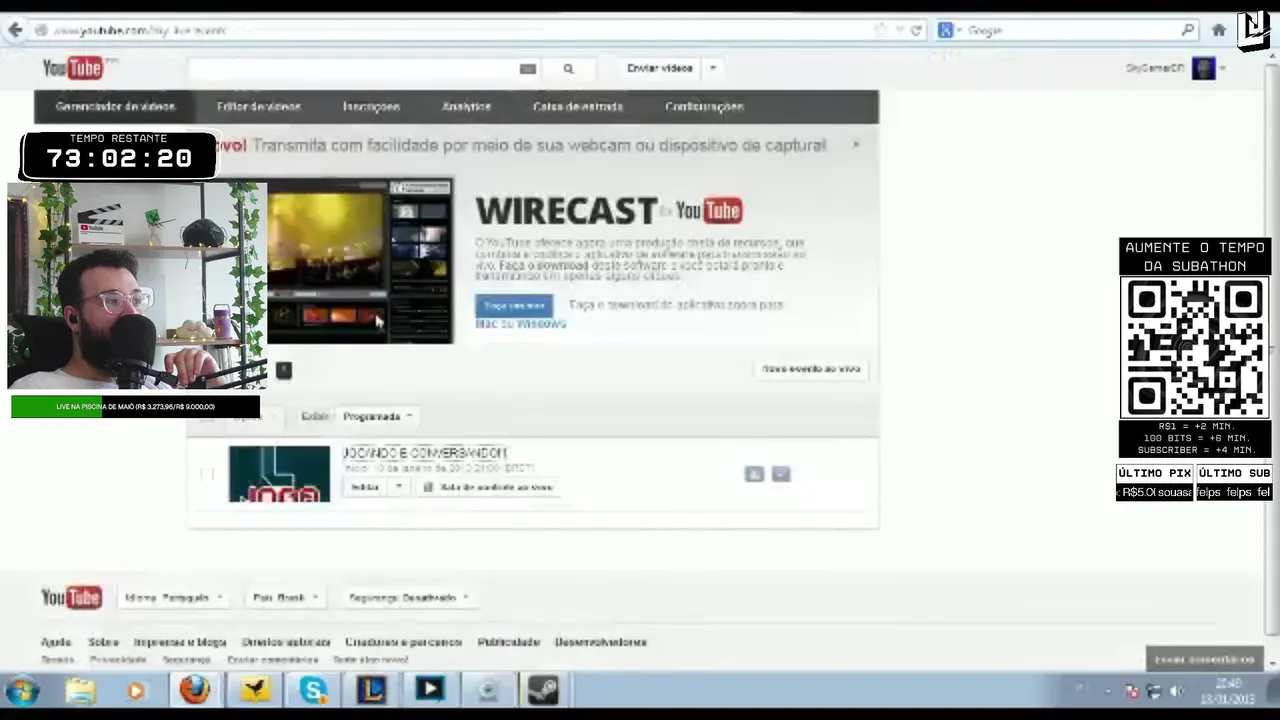
Task: Open Firefox search engine dropdown arrow
Action: click(959, 30)
